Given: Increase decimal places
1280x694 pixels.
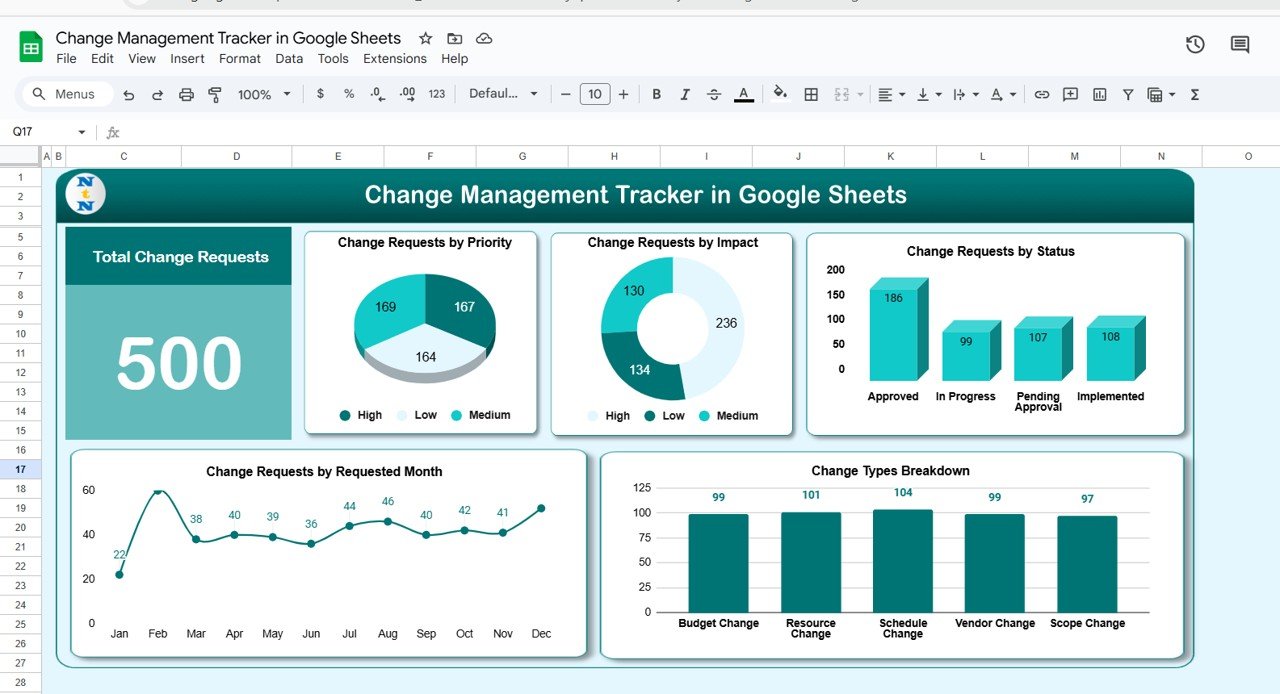Looking at the screenshot, I should (x=407, y=94).
